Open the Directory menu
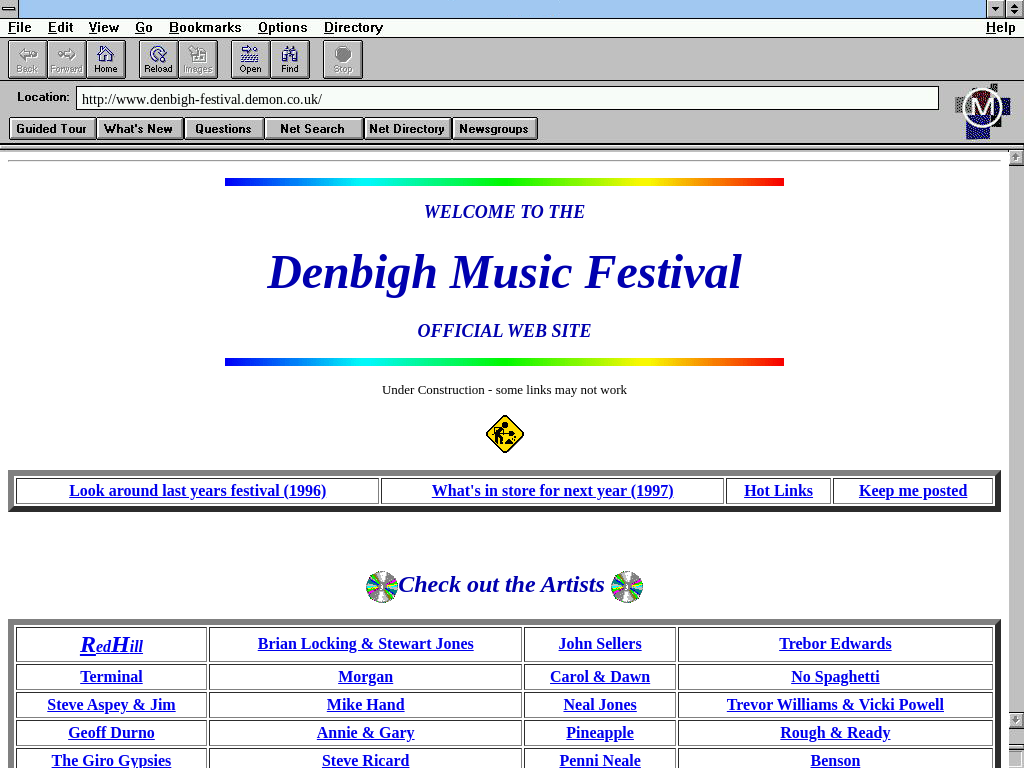The height and width of the screenshot is (768, 1024). (x=353, y=27)
